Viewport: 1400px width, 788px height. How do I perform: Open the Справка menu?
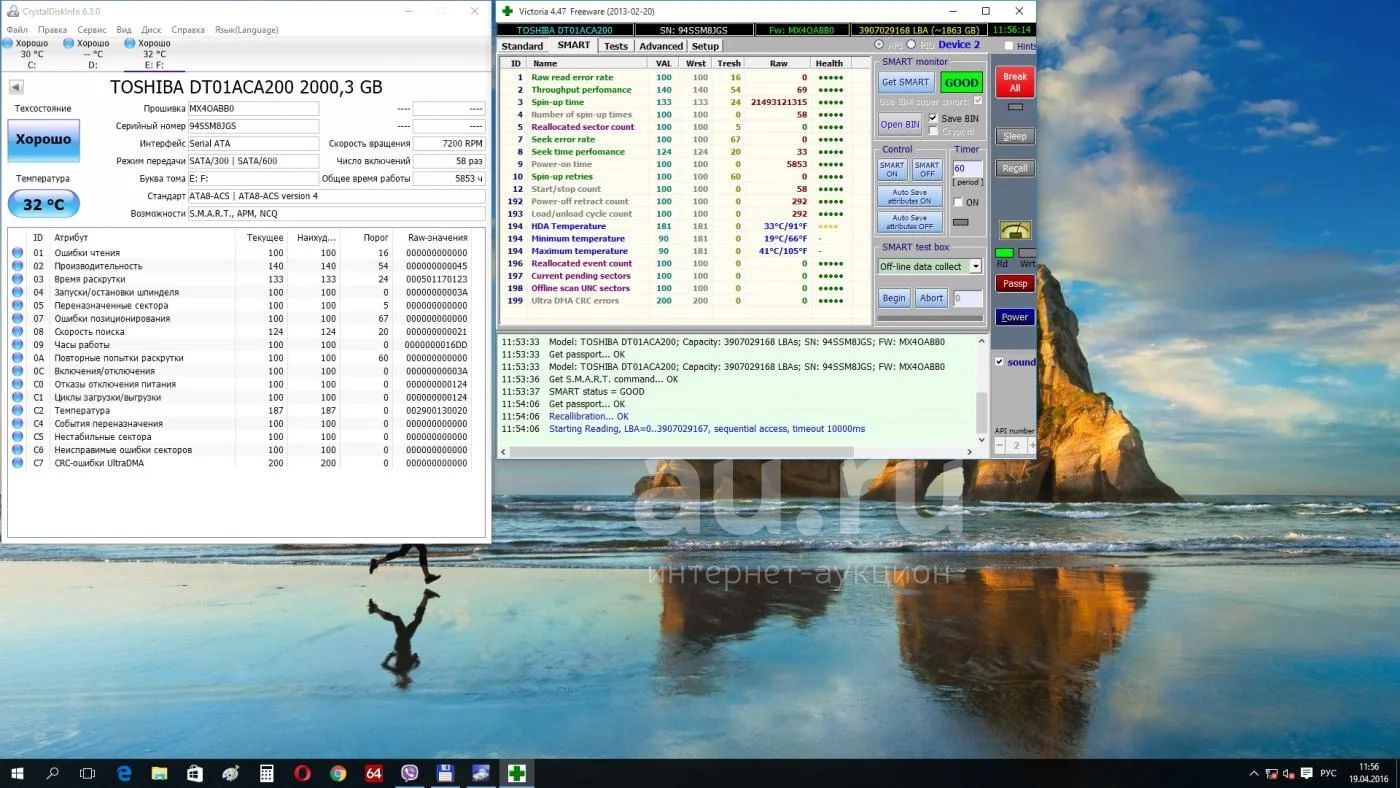[x=188, y=30]
